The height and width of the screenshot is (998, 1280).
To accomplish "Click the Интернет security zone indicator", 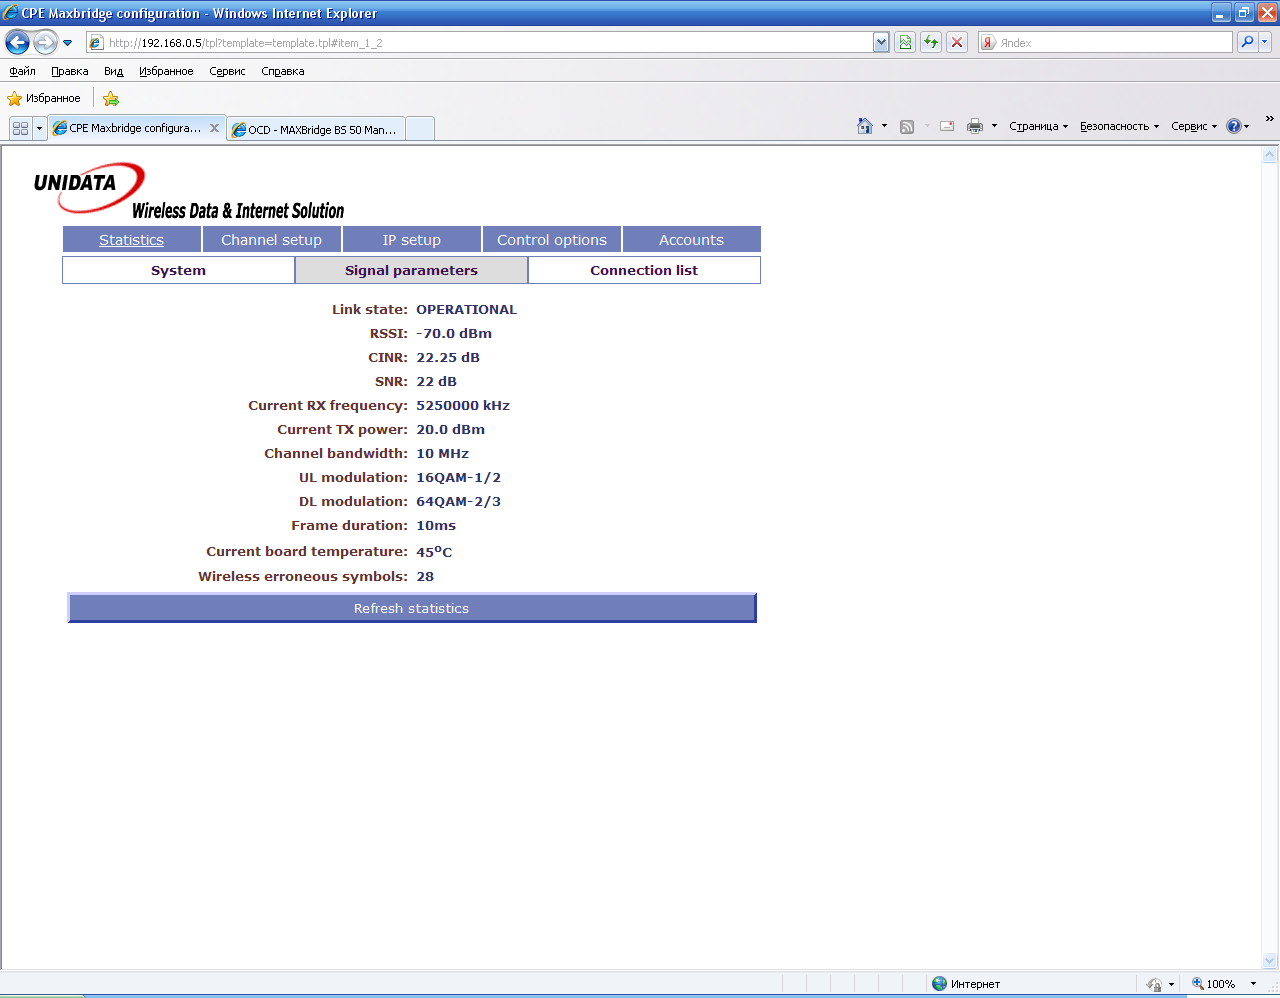I will pyautogui.click(x=966, y=984).
